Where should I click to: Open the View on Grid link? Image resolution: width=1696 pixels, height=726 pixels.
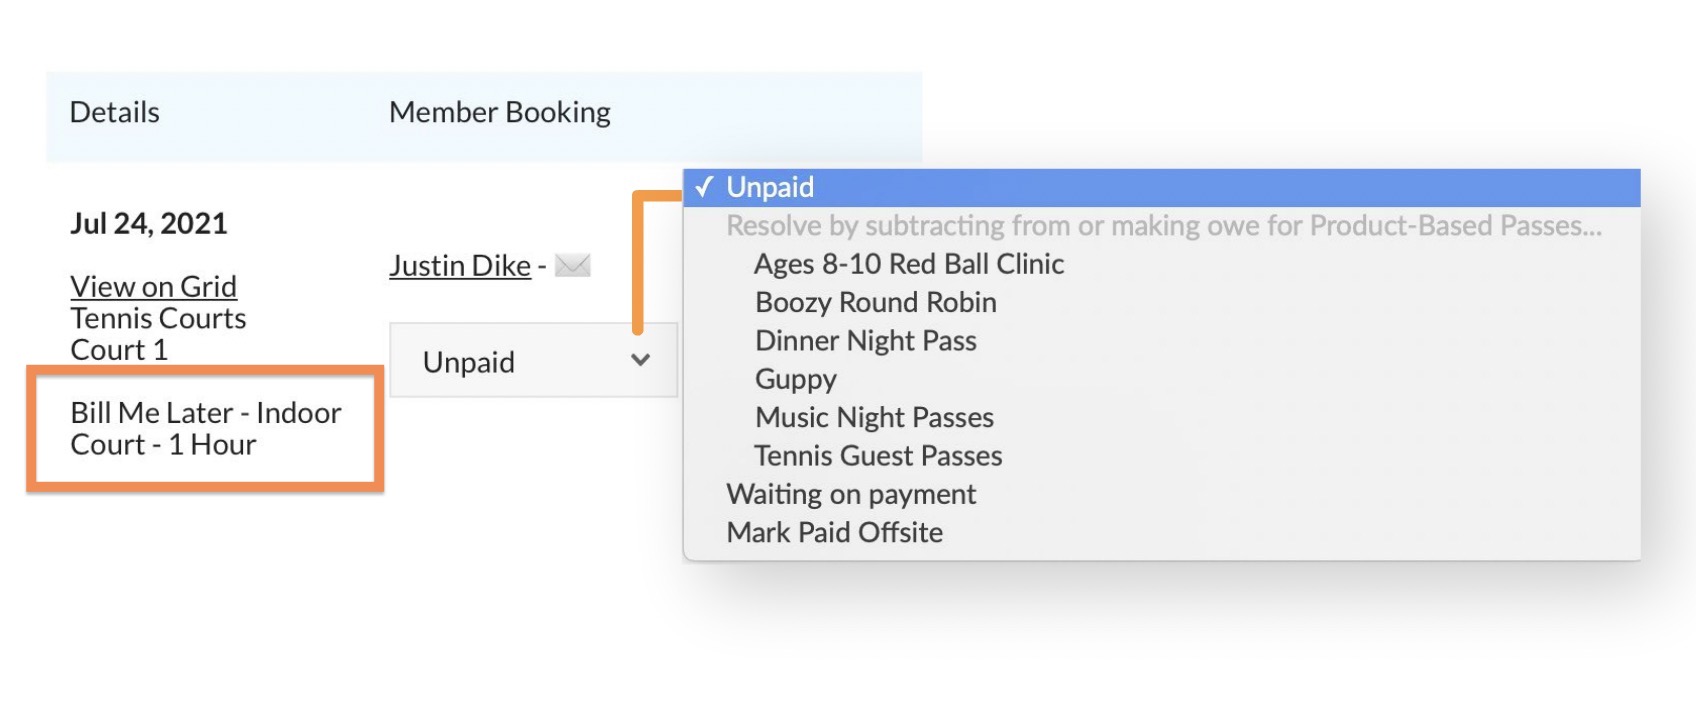pos(153,287)
